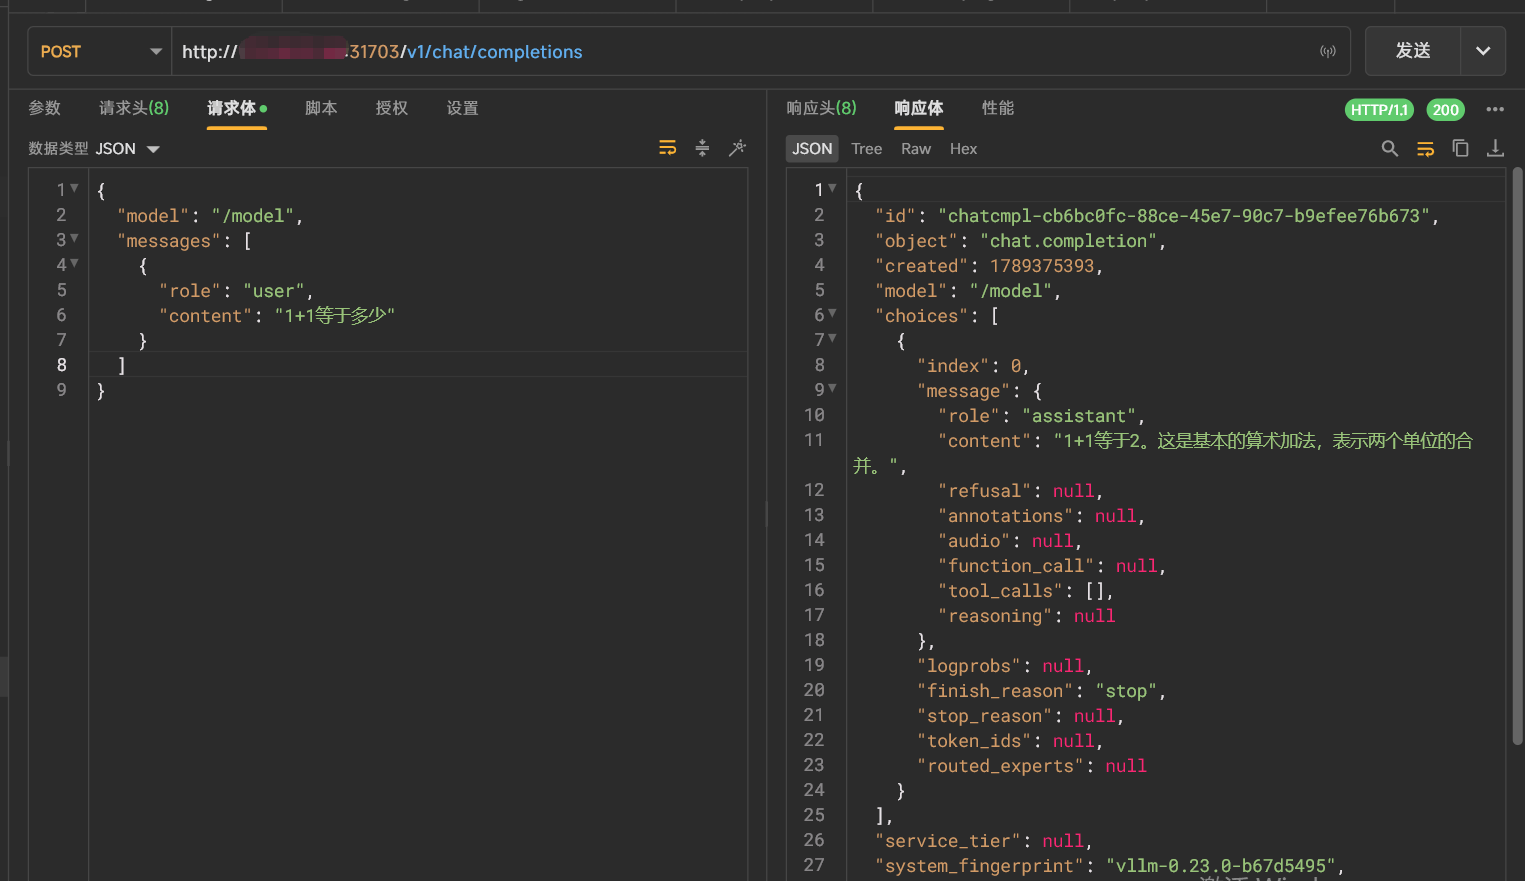Open the 数据类型 JSON type dropdown
1525x881 pixels.
pos(94,149)
